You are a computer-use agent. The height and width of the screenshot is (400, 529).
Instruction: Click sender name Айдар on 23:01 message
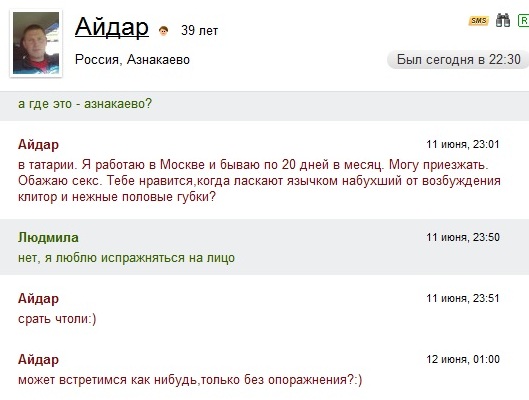38,144
